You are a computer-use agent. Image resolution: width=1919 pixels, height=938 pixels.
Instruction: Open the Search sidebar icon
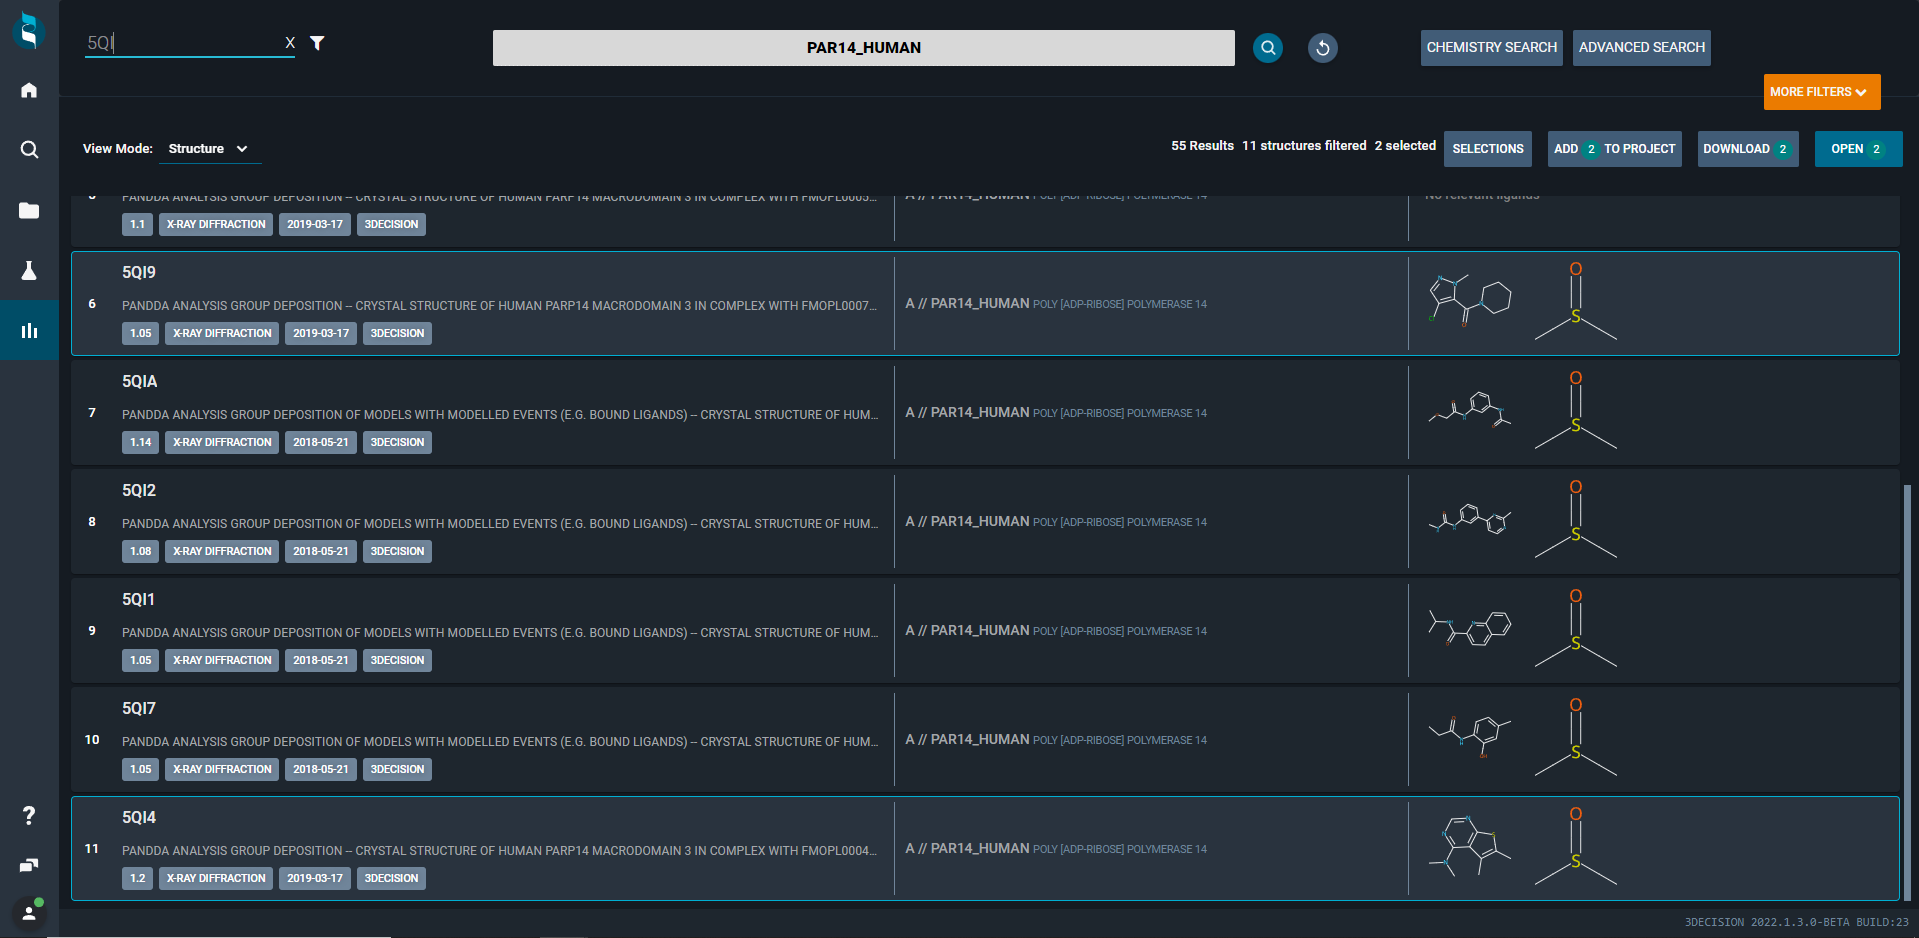coord(29,150)
